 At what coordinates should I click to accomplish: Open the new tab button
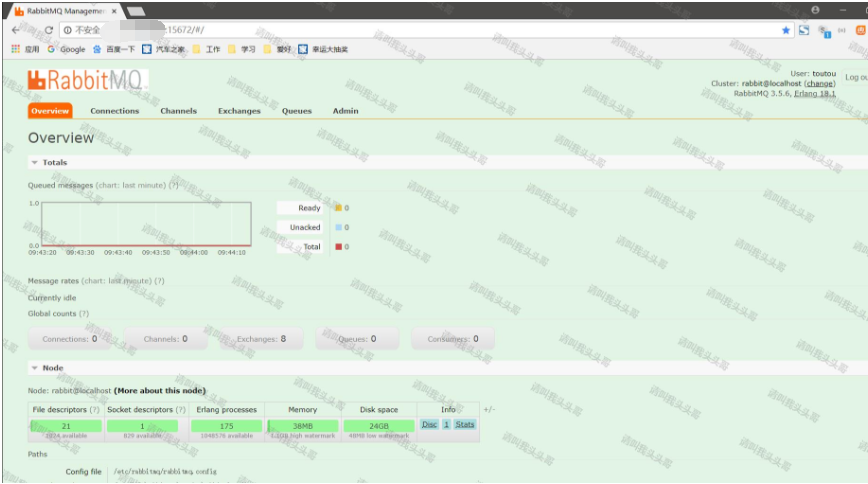pos(136,11)
